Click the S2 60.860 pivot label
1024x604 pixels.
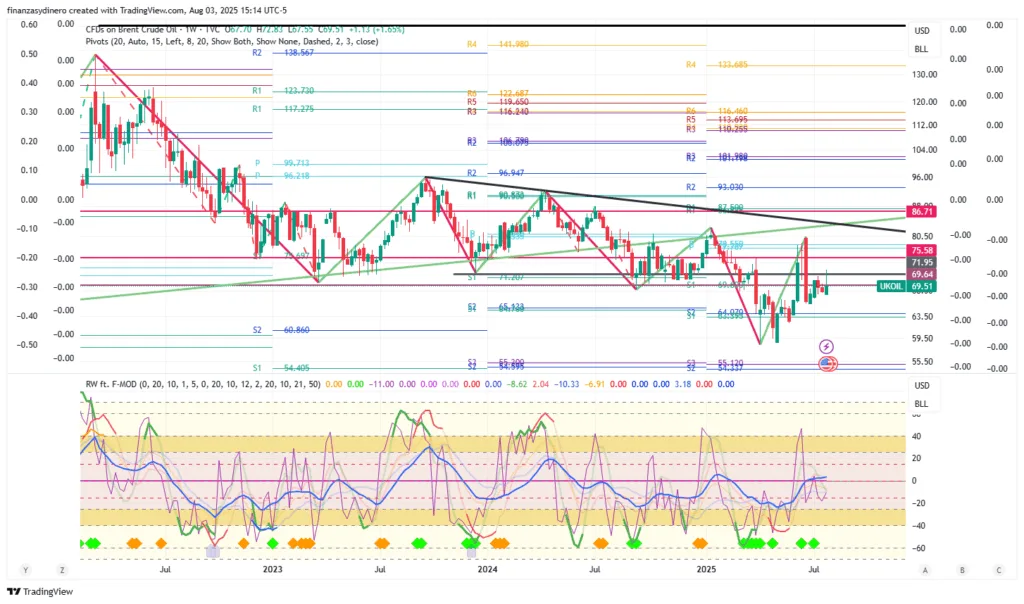click(281, 330)
